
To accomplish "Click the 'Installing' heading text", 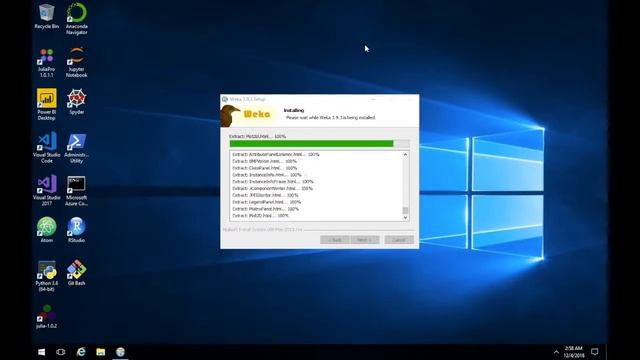I will click(x=294, y=111).
